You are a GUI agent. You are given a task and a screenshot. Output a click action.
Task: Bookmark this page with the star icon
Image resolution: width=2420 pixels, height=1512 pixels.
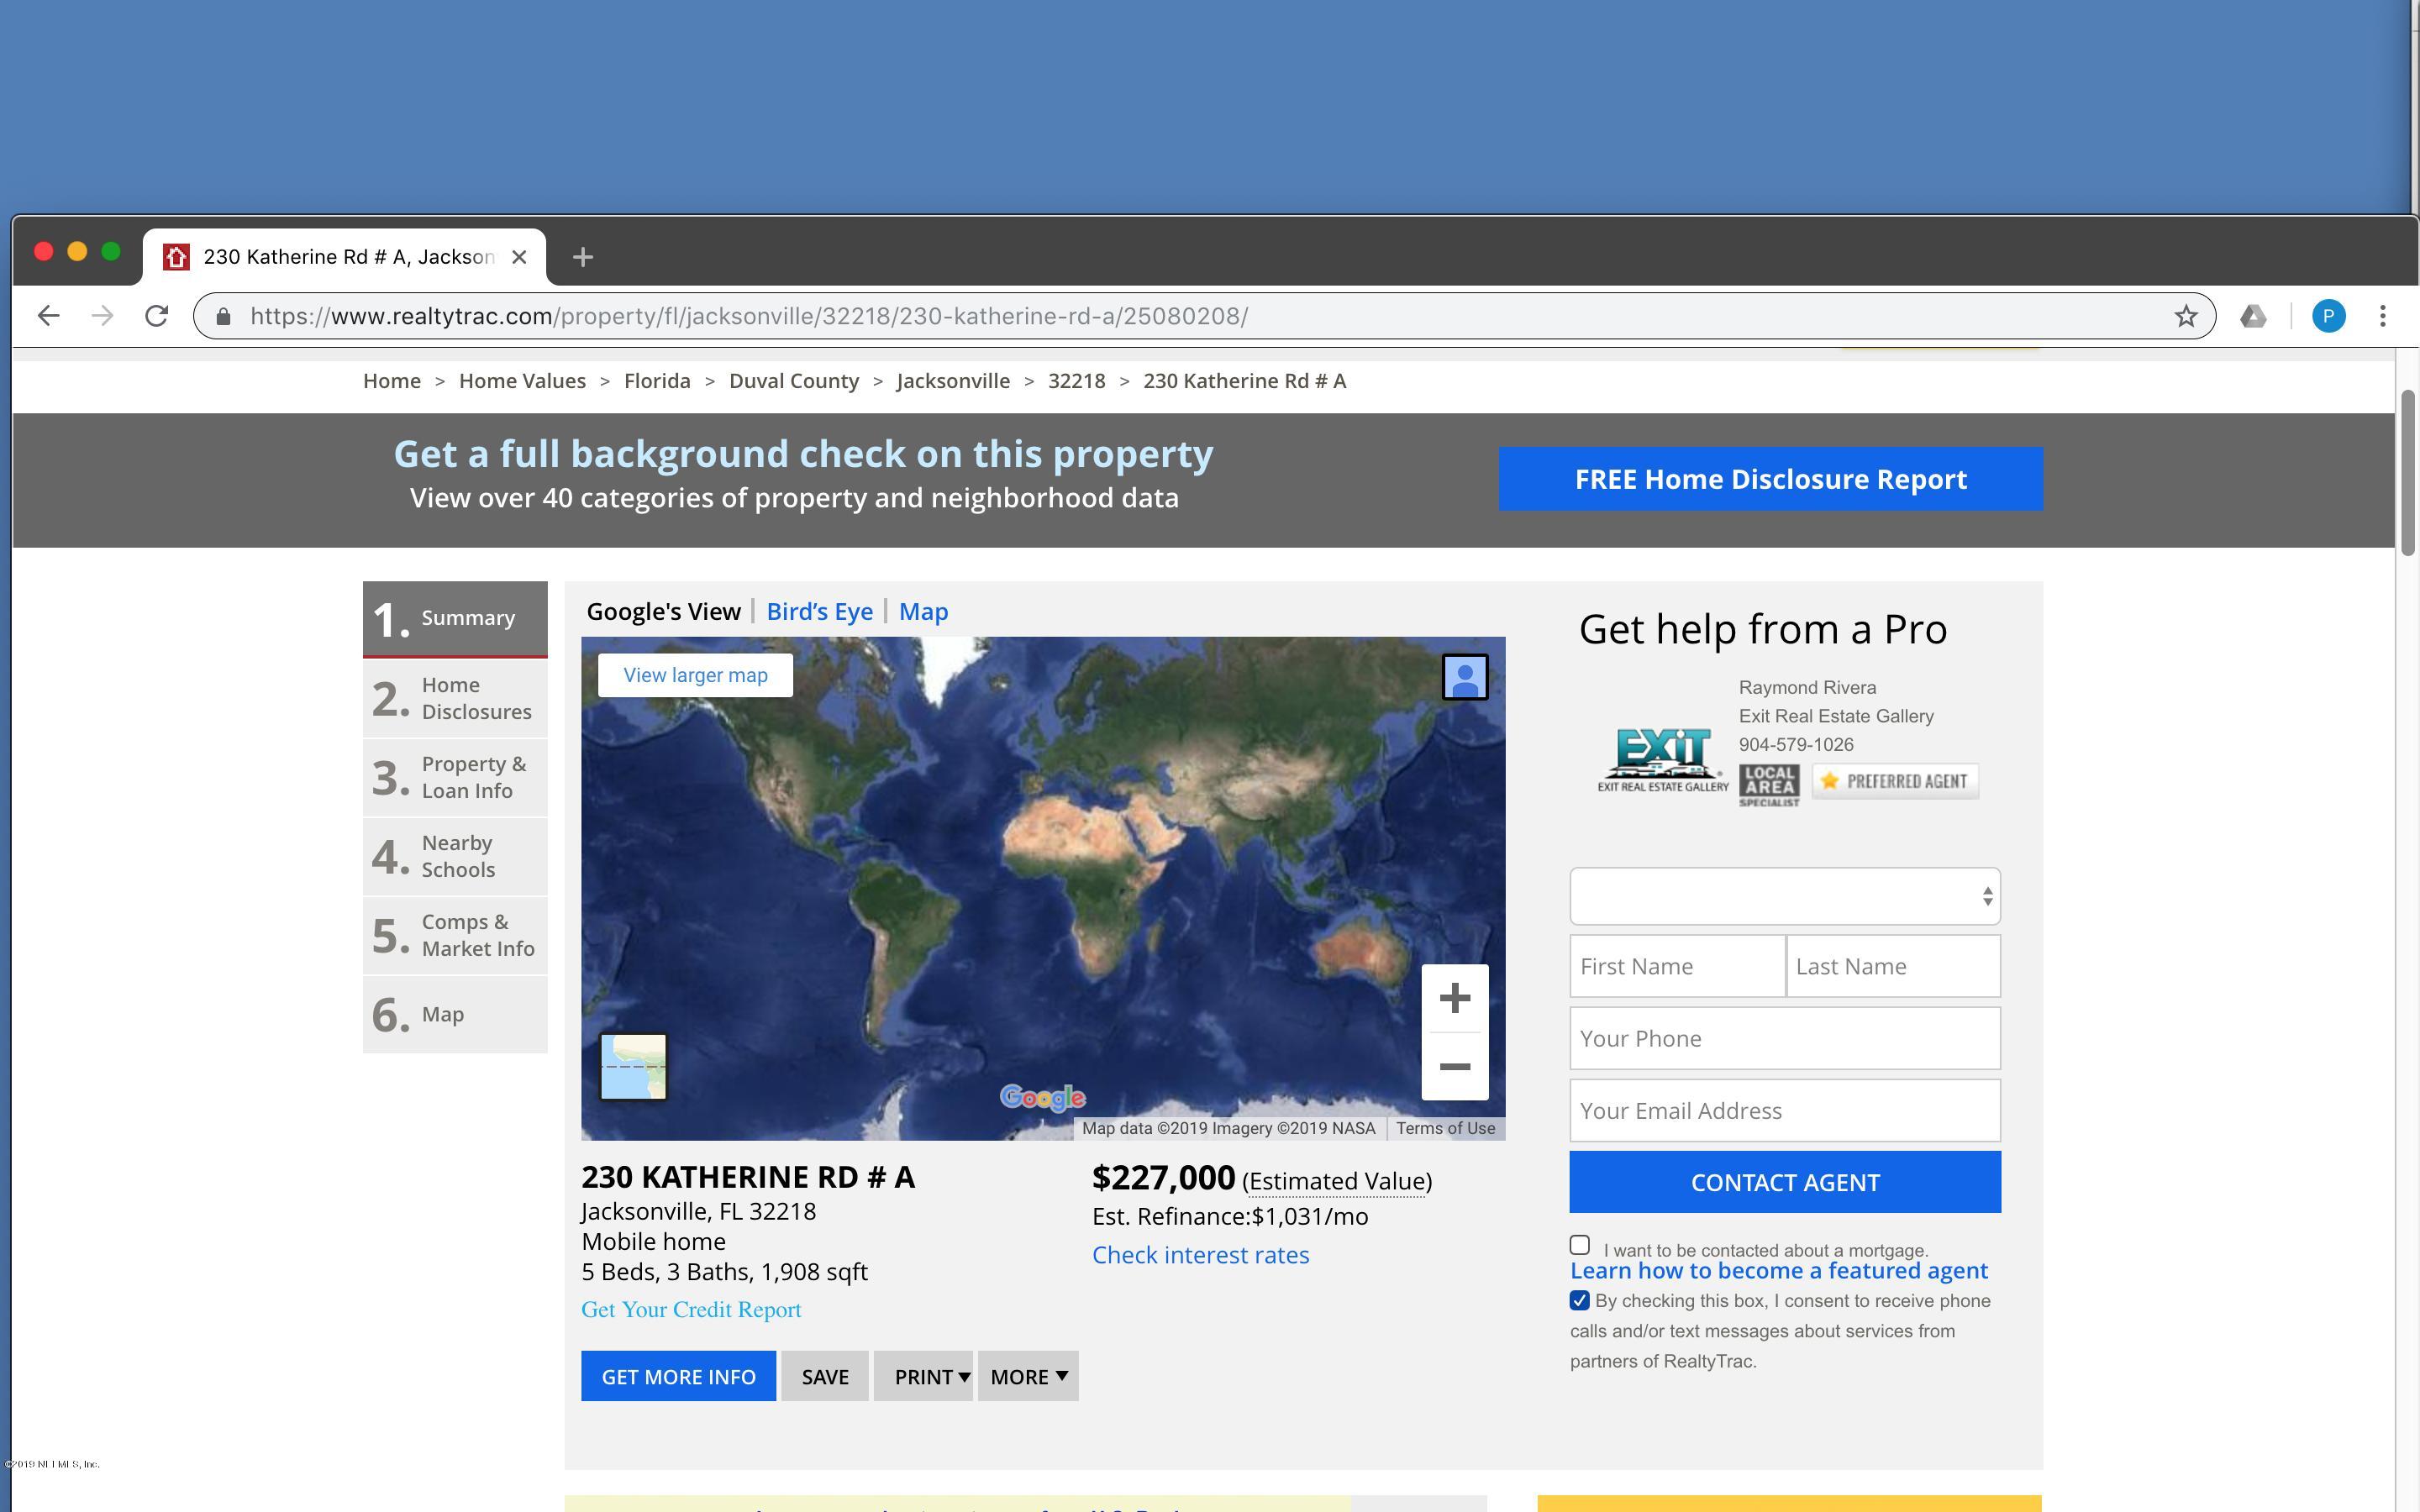click(x=2186, y=316)
